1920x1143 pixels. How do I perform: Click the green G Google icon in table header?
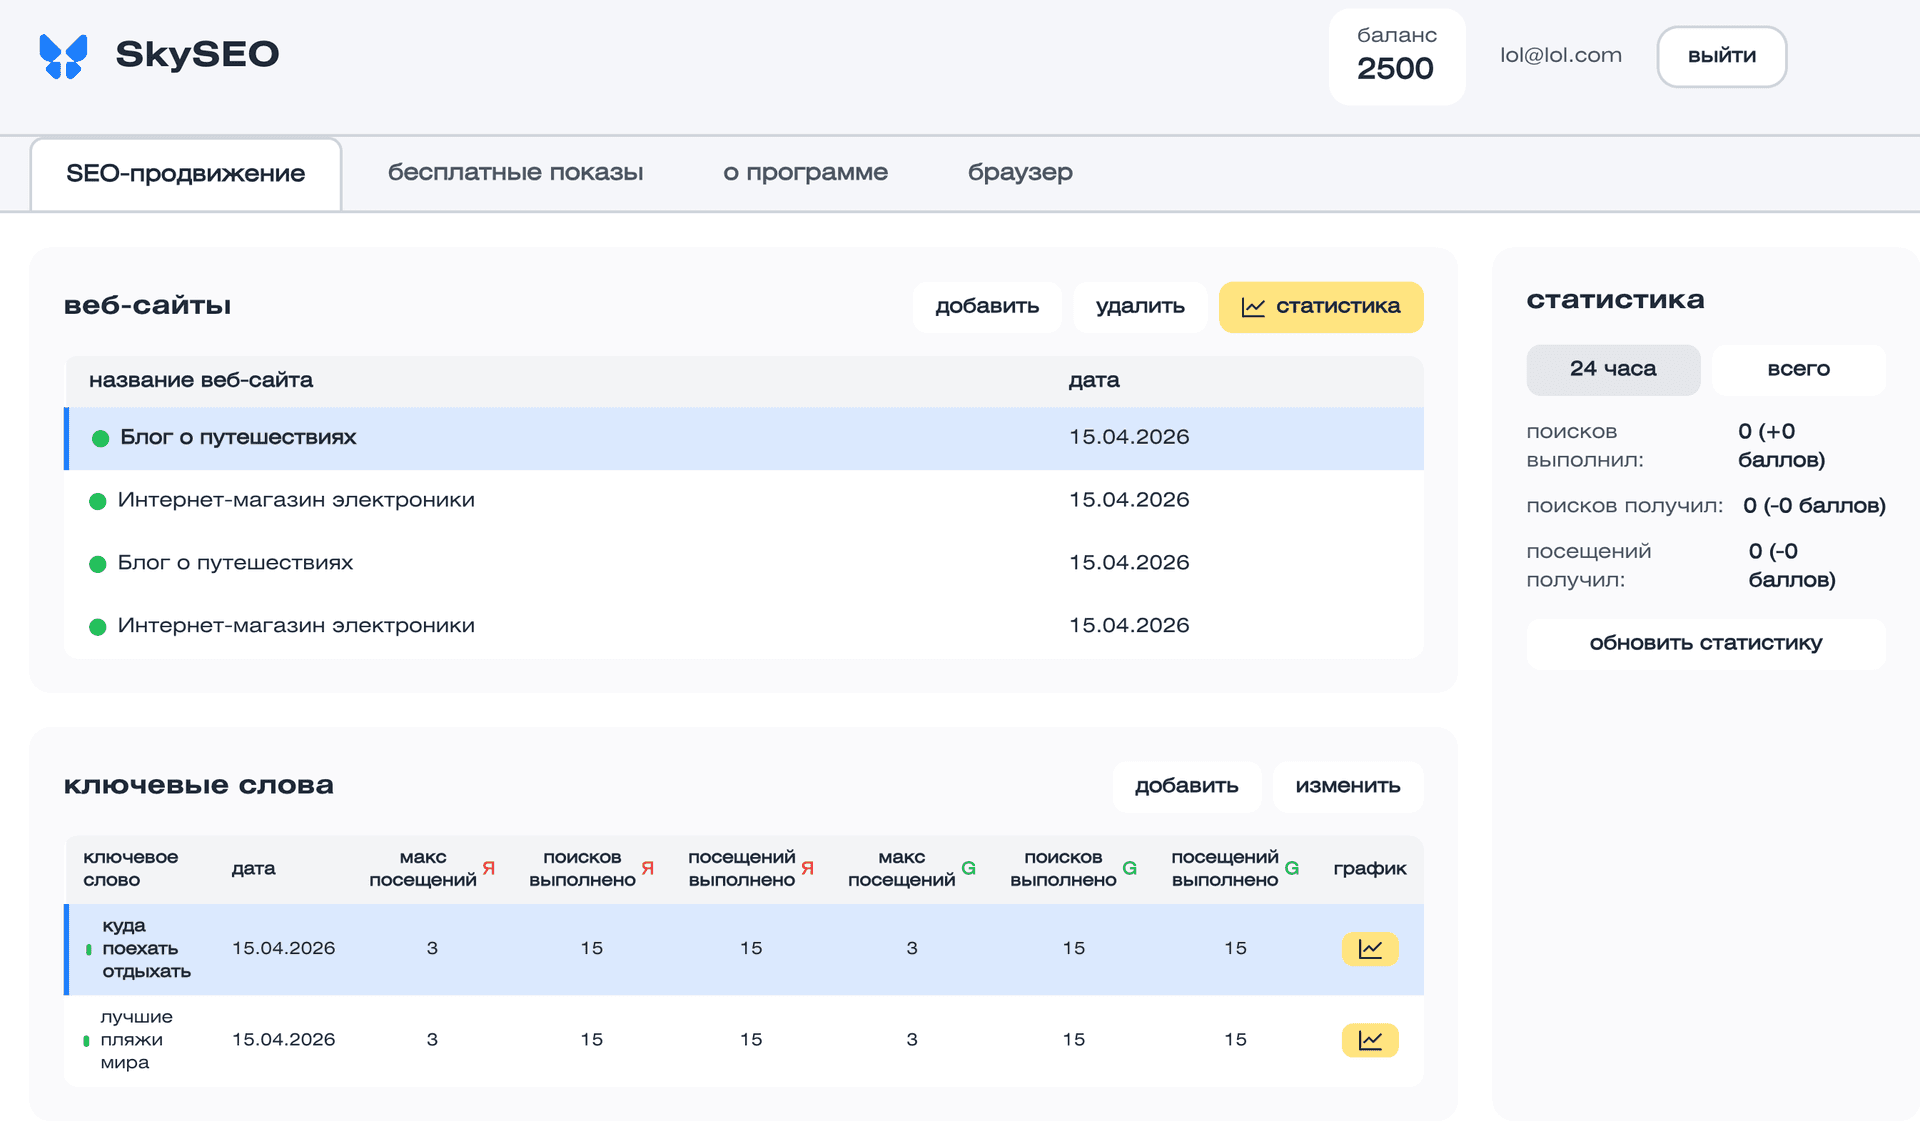968,868
